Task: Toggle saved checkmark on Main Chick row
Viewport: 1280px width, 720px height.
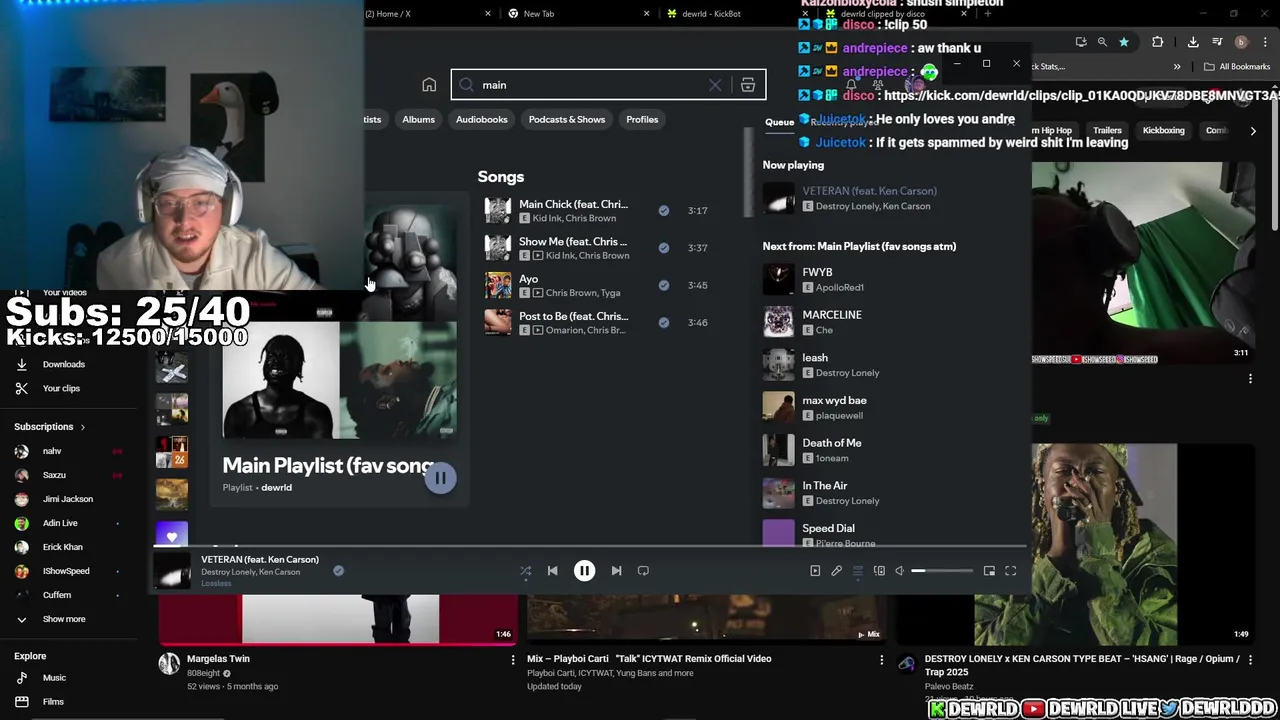Action: click(x=663, y=211)
